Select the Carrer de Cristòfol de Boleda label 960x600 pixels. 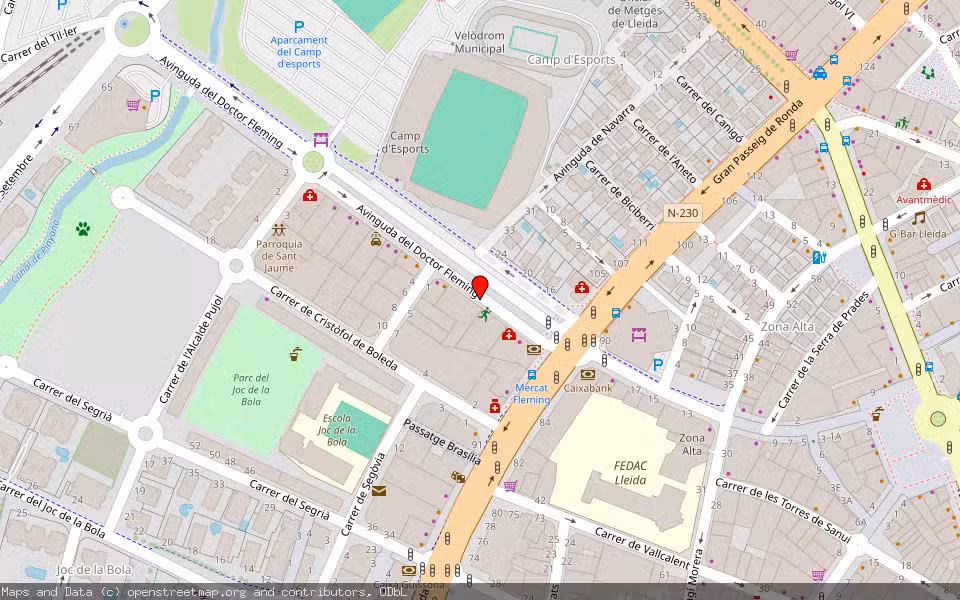[x=334, y=328]
